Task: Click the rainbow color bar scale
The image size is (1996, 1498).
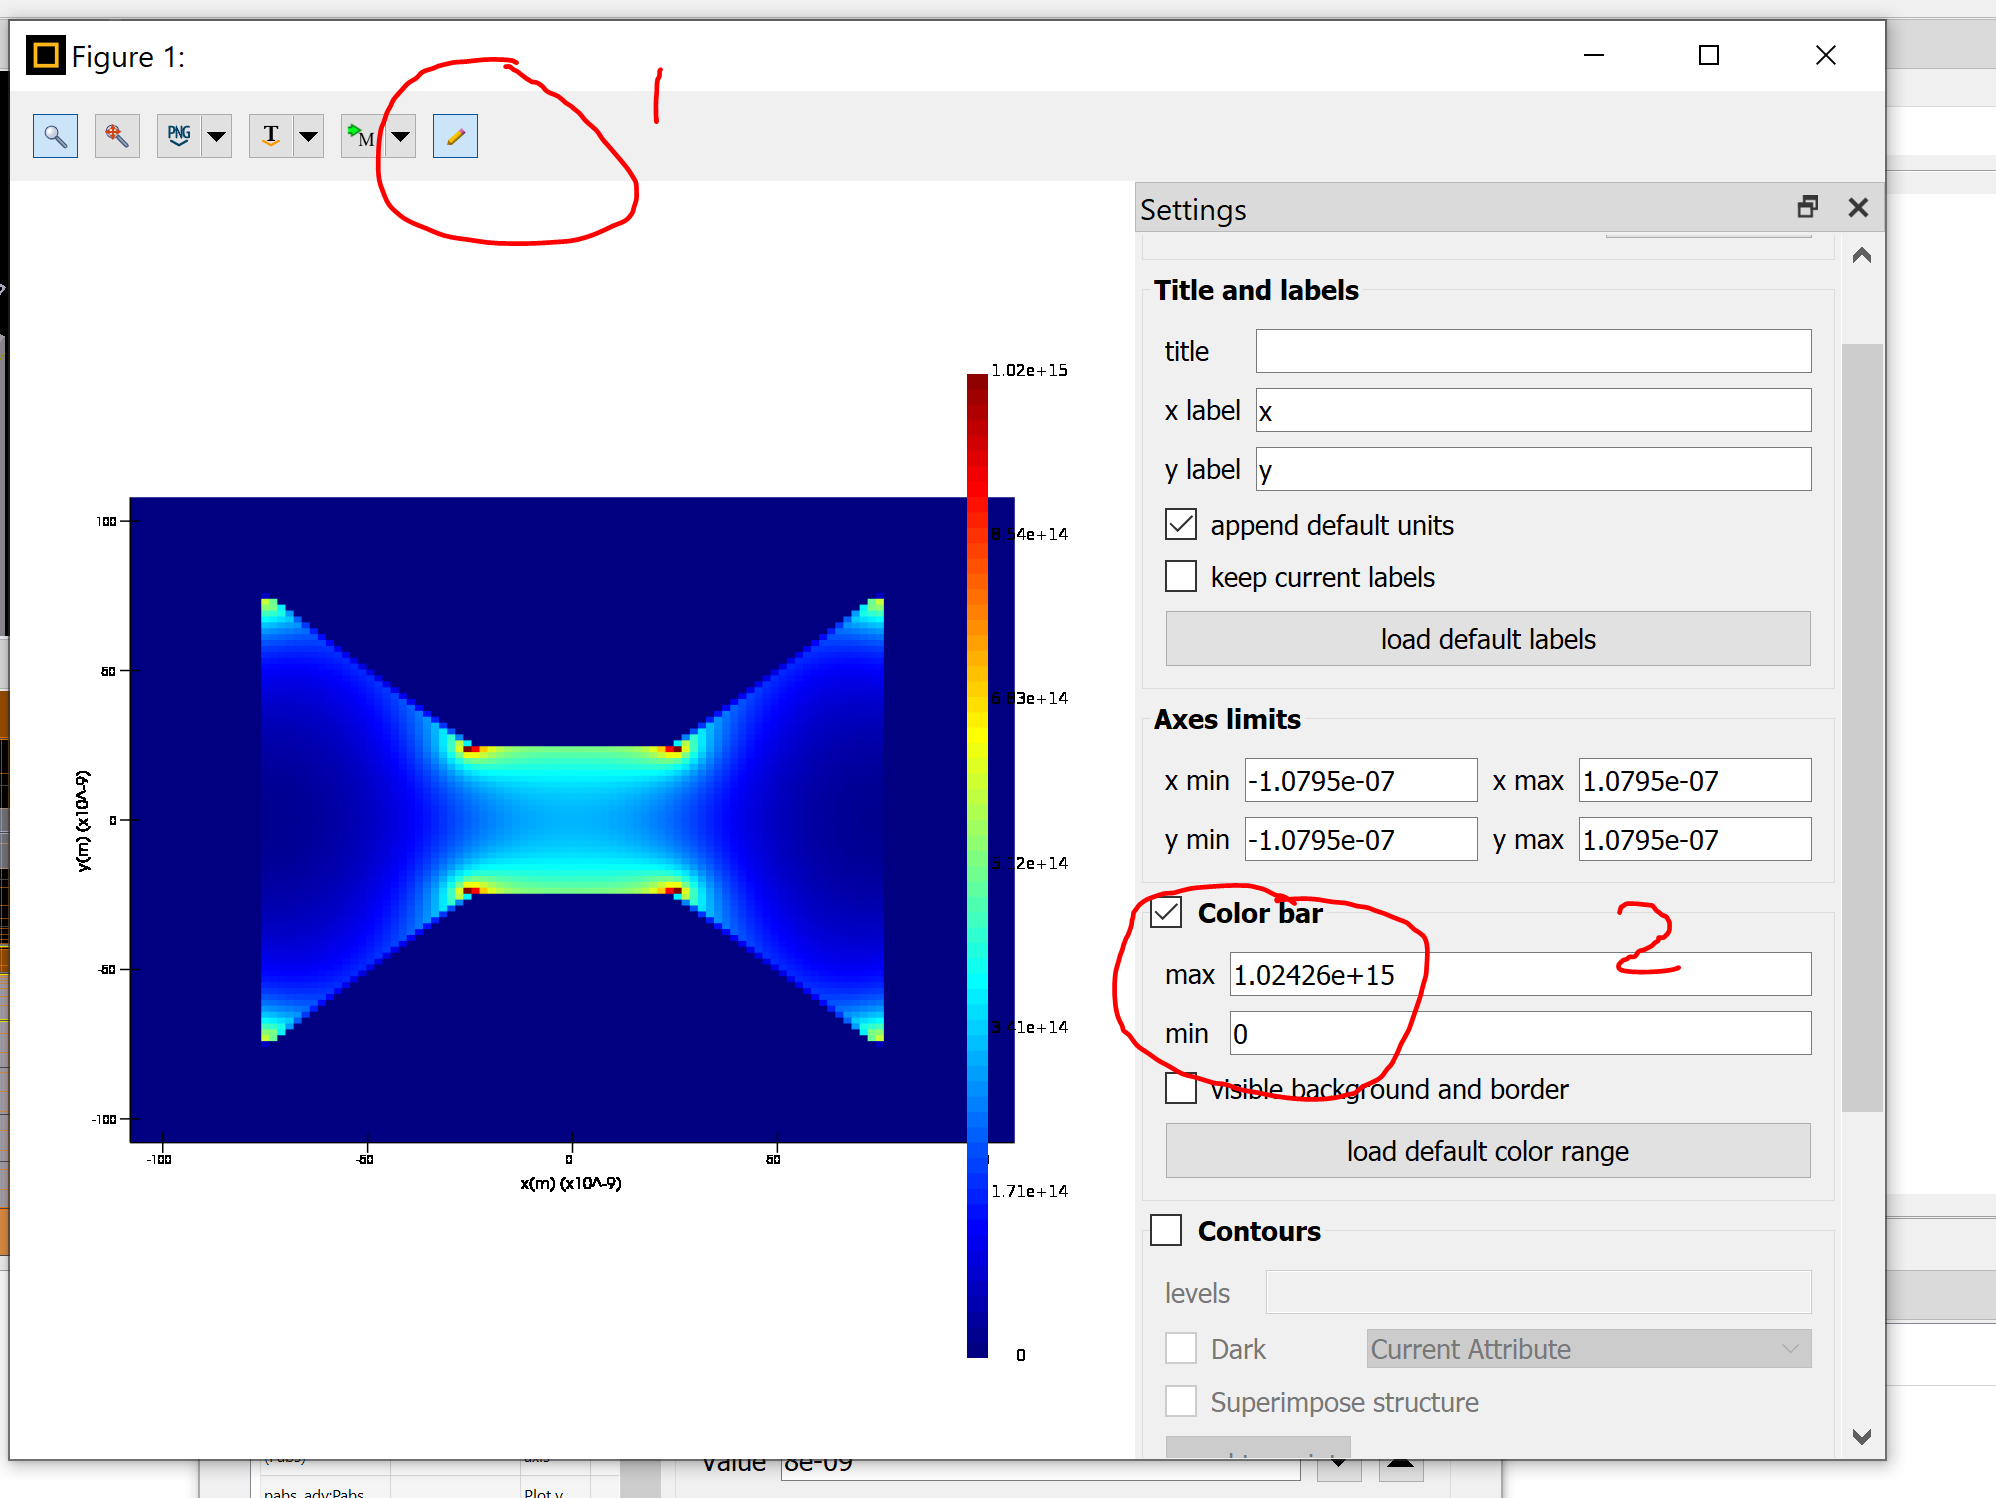Action: coord(977,865)
